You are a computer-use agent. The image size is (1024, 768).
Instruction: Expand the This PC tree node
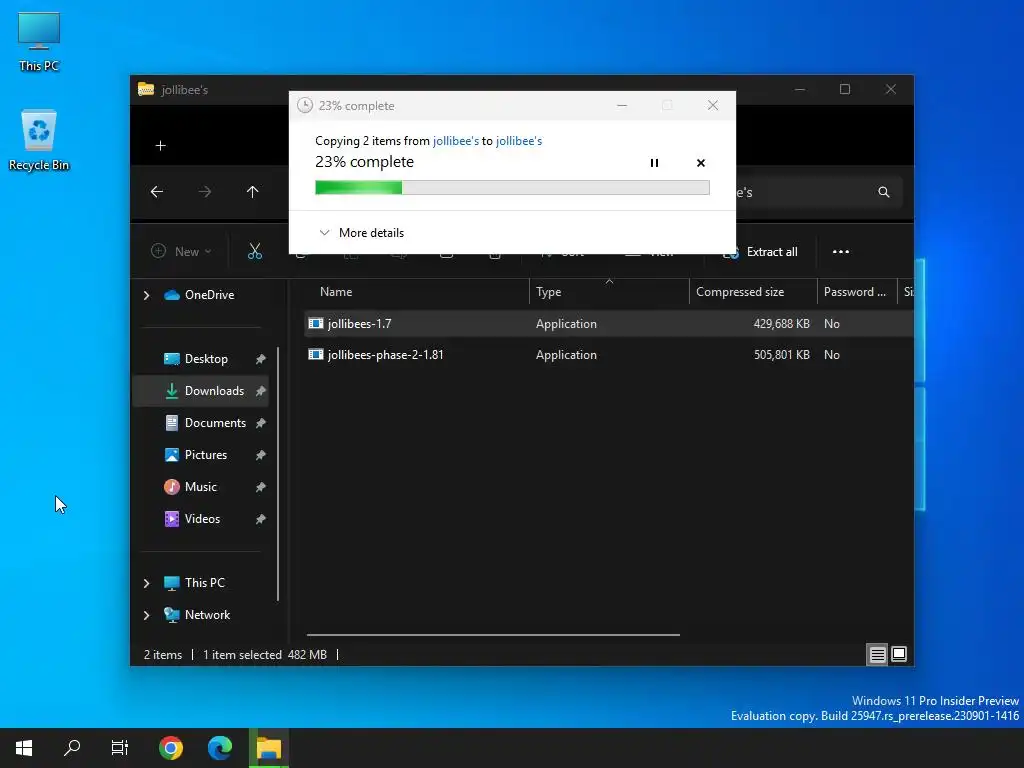coord(146,583)
